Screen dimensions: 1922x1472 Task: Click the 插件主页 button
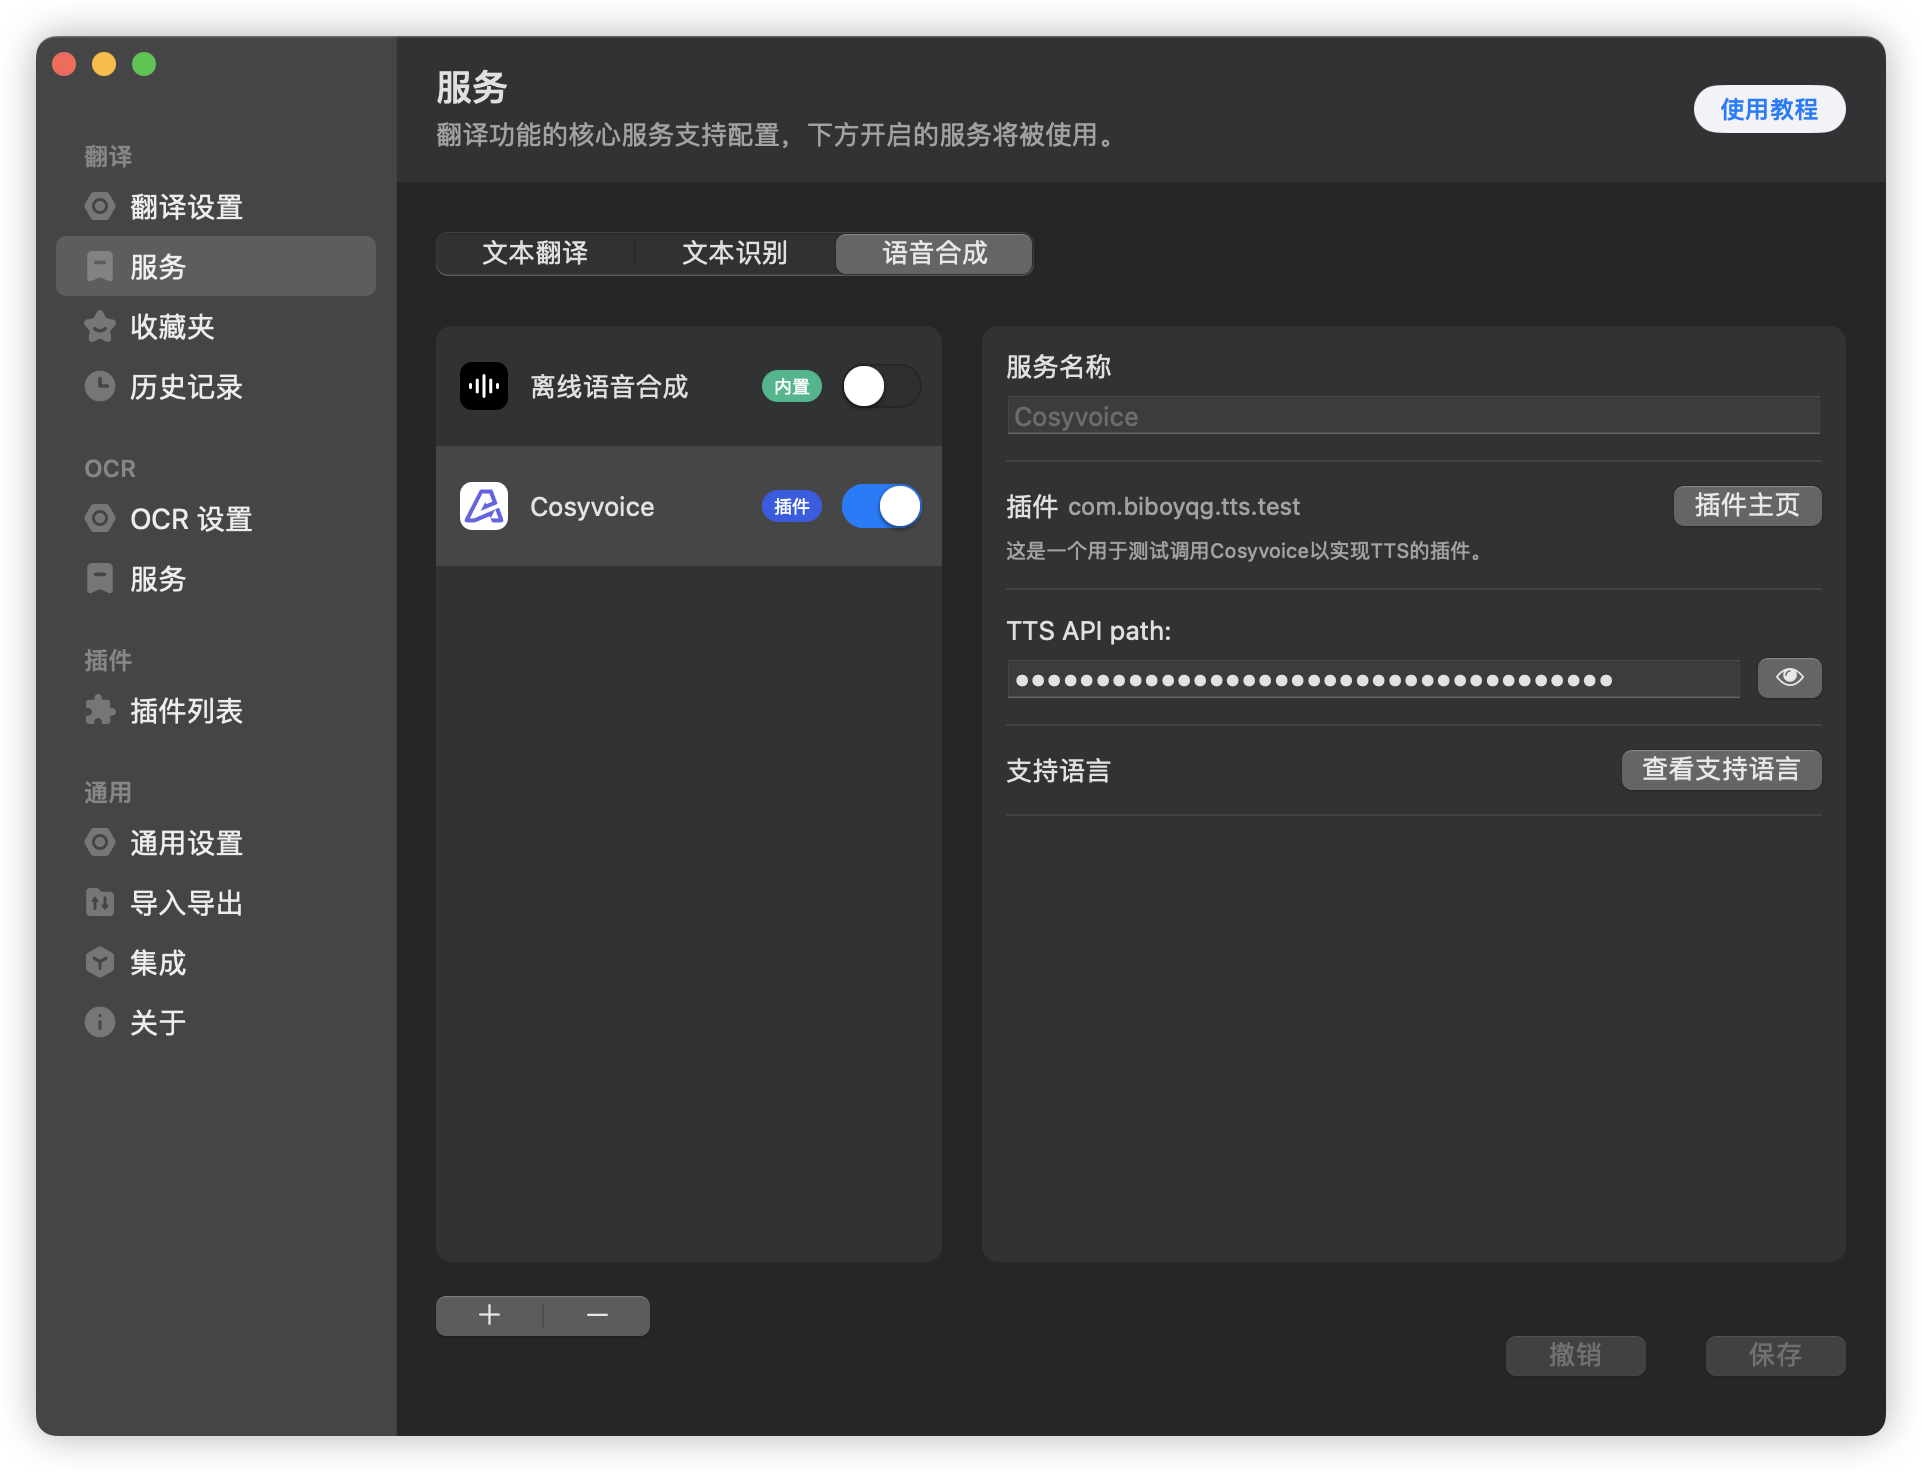[x=1747, y=506]
